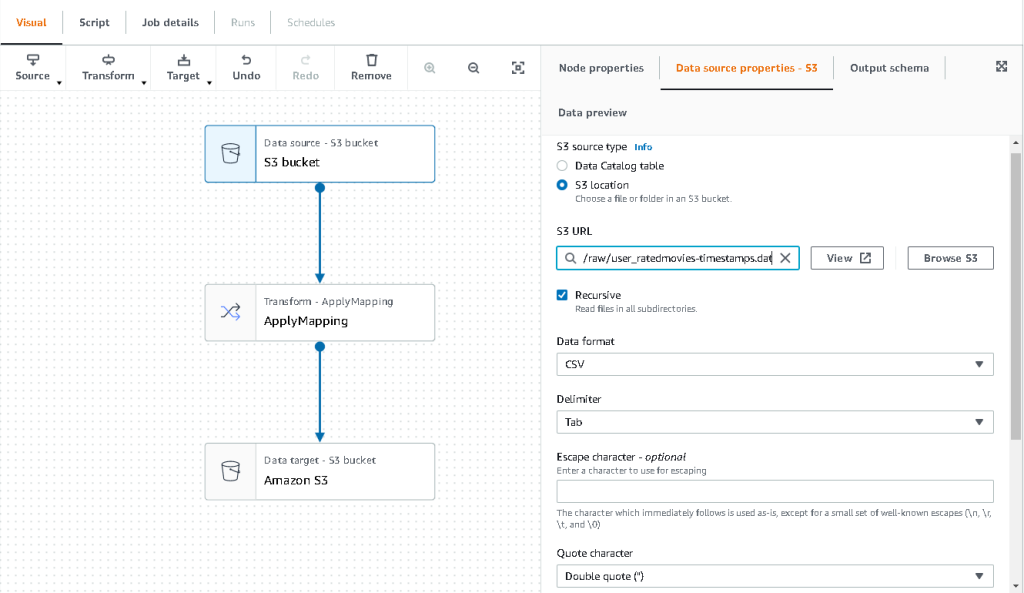
Task: Click the View button next to S3 URL
Action: 846,257
